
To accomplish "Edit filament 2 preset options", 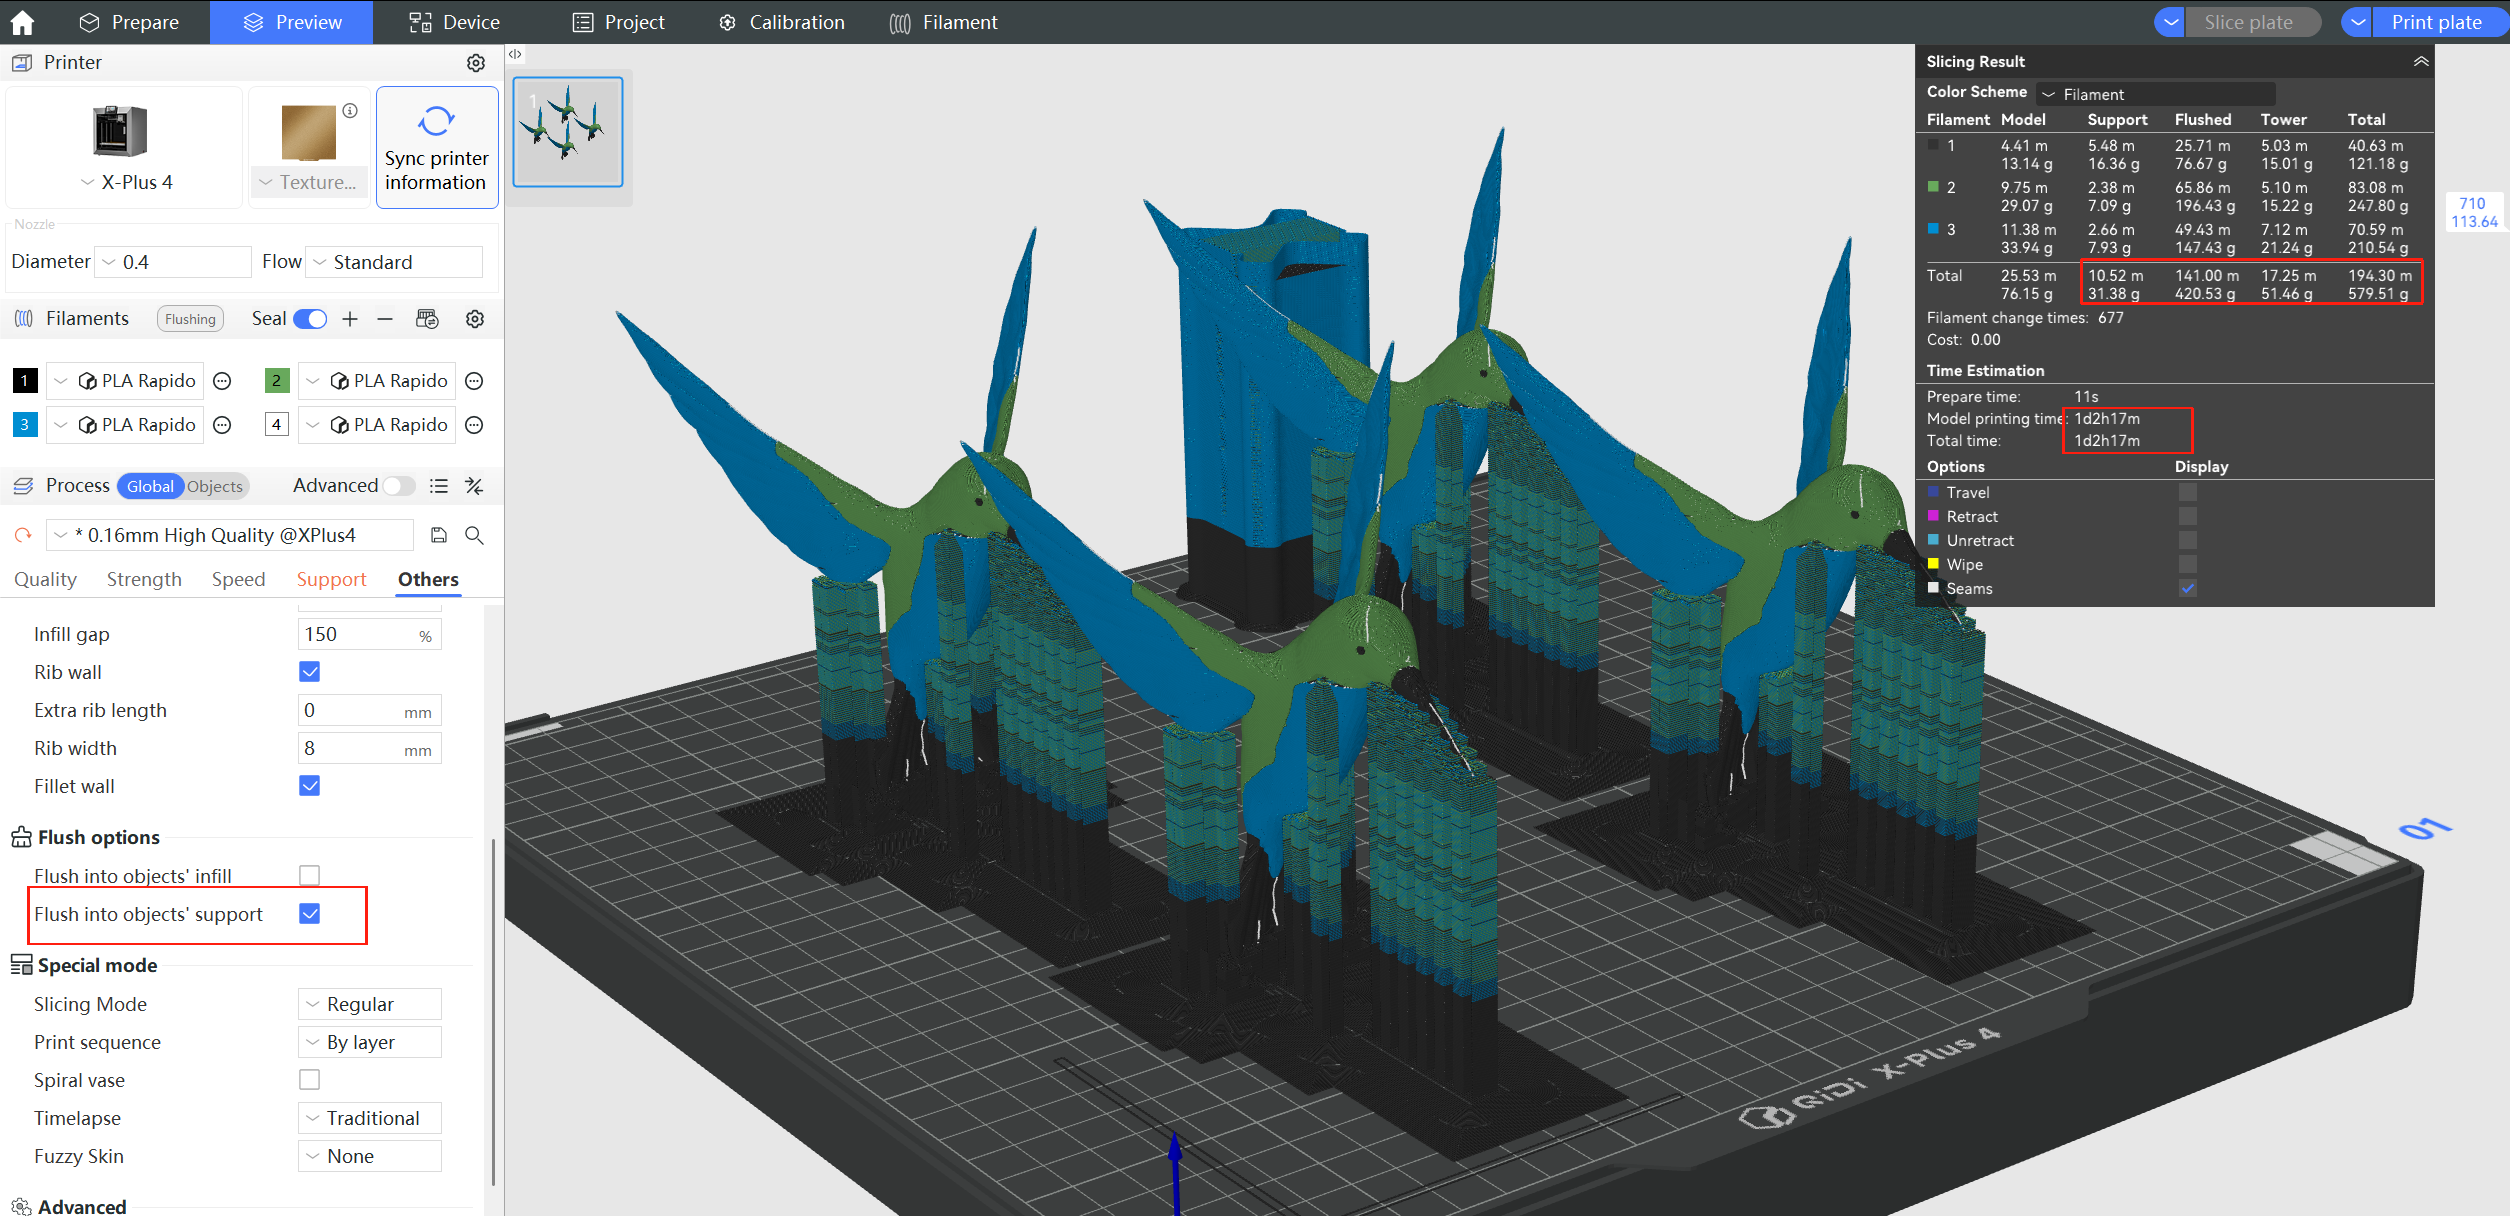I will pos(475,381).
